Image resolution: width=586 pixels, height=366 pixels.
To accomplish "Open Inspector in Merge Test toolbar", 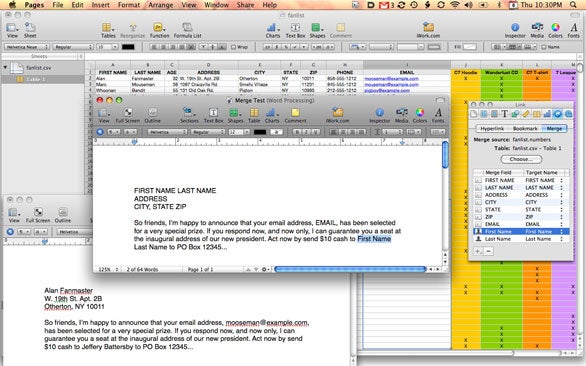I will [x=379, y=115].
